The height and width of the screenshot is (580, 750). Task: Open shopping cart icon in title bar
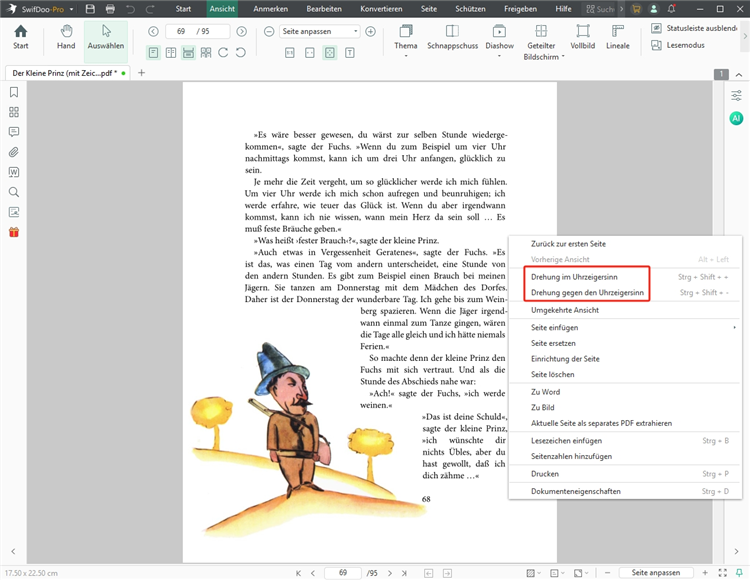pos(636,9)
